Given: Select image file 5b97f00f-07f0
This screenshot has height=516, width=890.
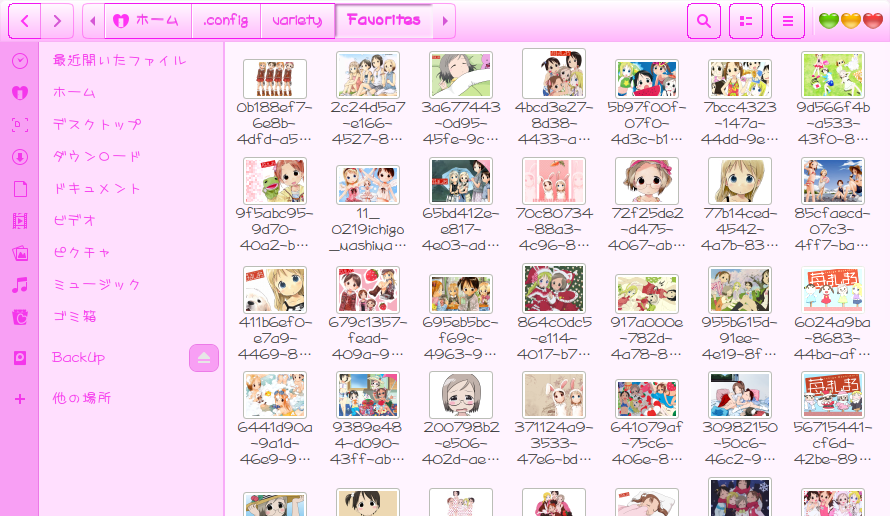Looking at the screenshot, I should point(647,79).
